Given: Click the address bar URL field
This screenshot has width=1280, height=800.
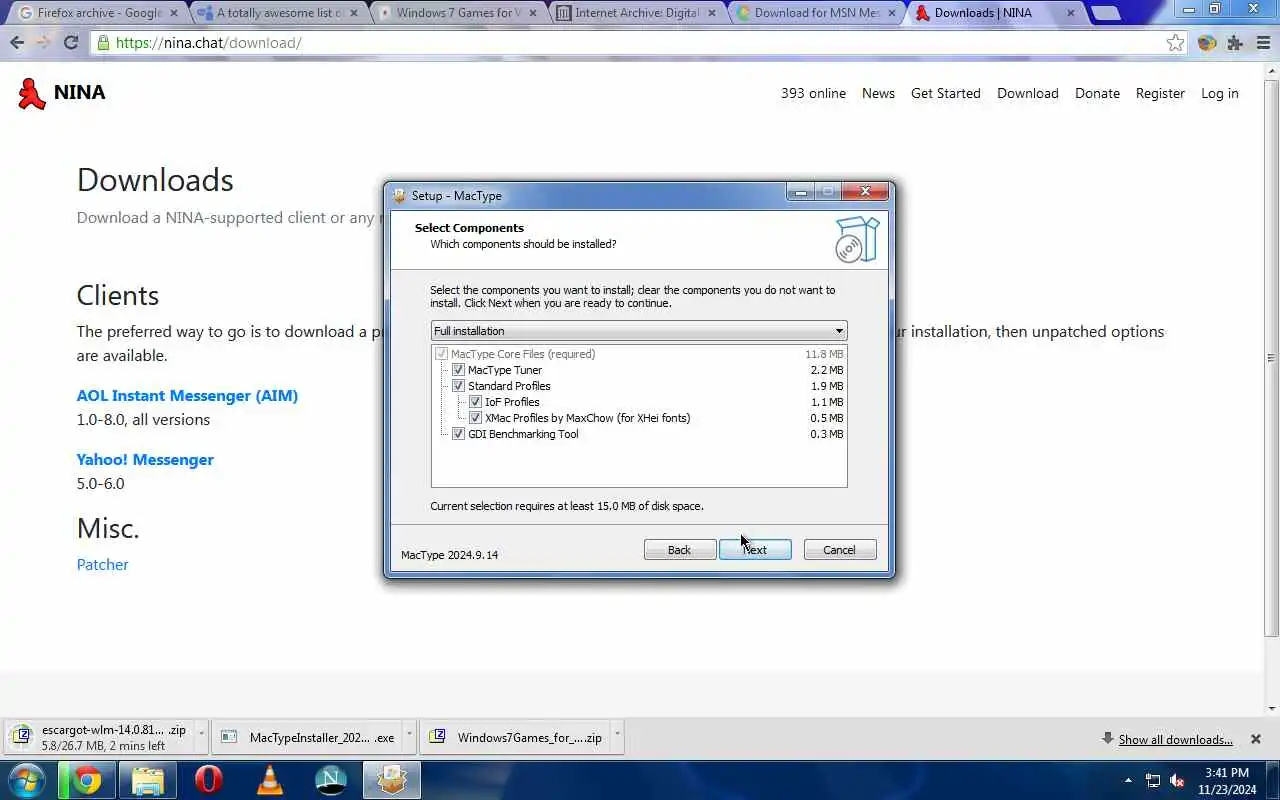Looking at the screenshot, I should click(628, 43).
